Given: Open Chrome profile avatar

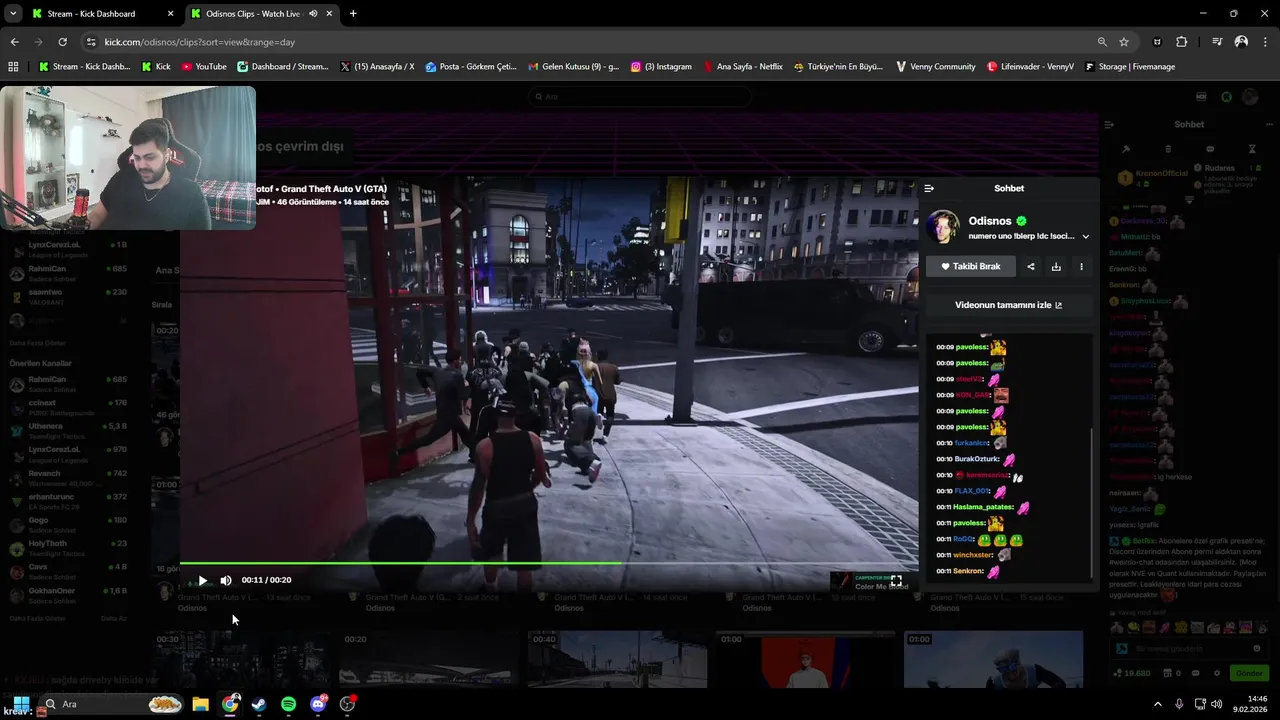Looking at the screenshot, I should click(x=1241, y=42).
